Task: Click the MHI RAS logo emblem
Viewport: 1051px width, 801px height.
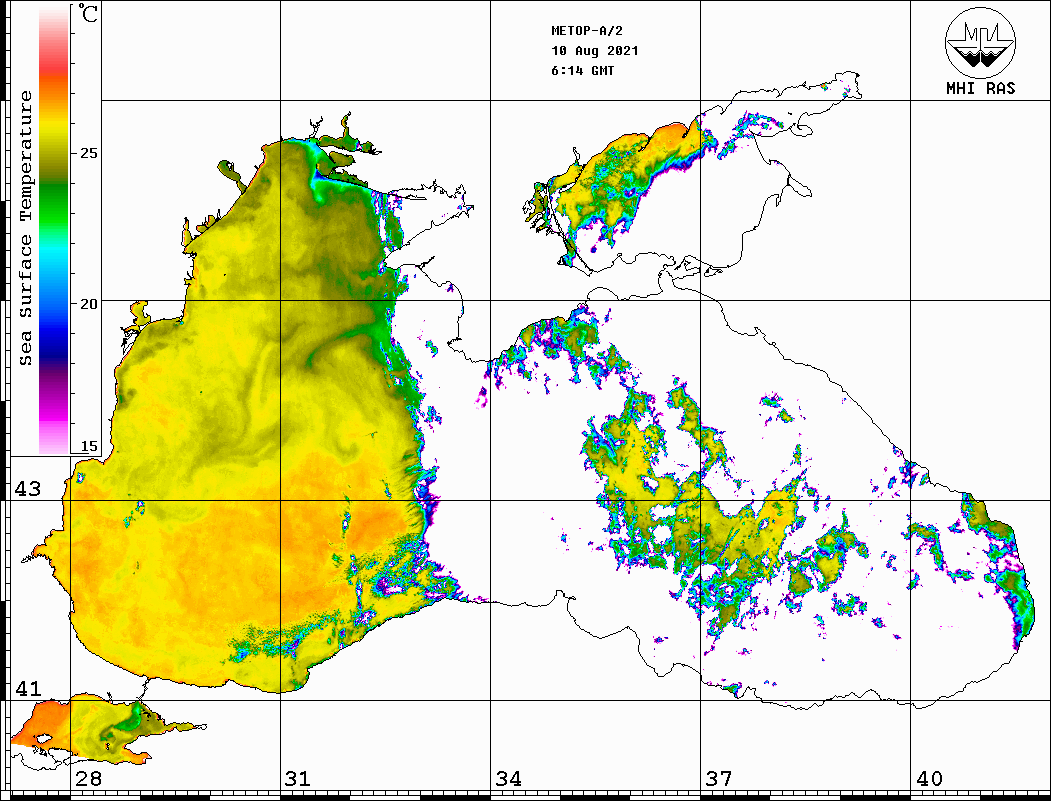Action: [x=980, y=42]
